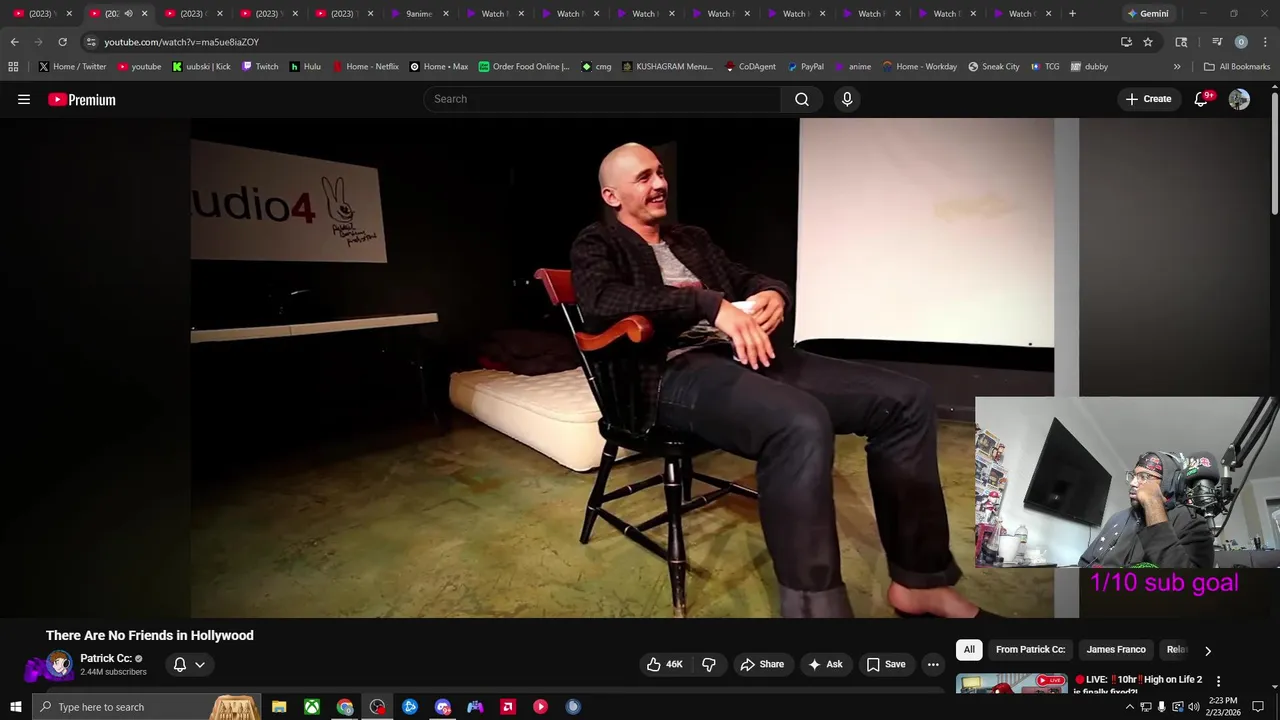
Task: Open bookmarks bar apps grid icon
Action: tap(13, 66)
